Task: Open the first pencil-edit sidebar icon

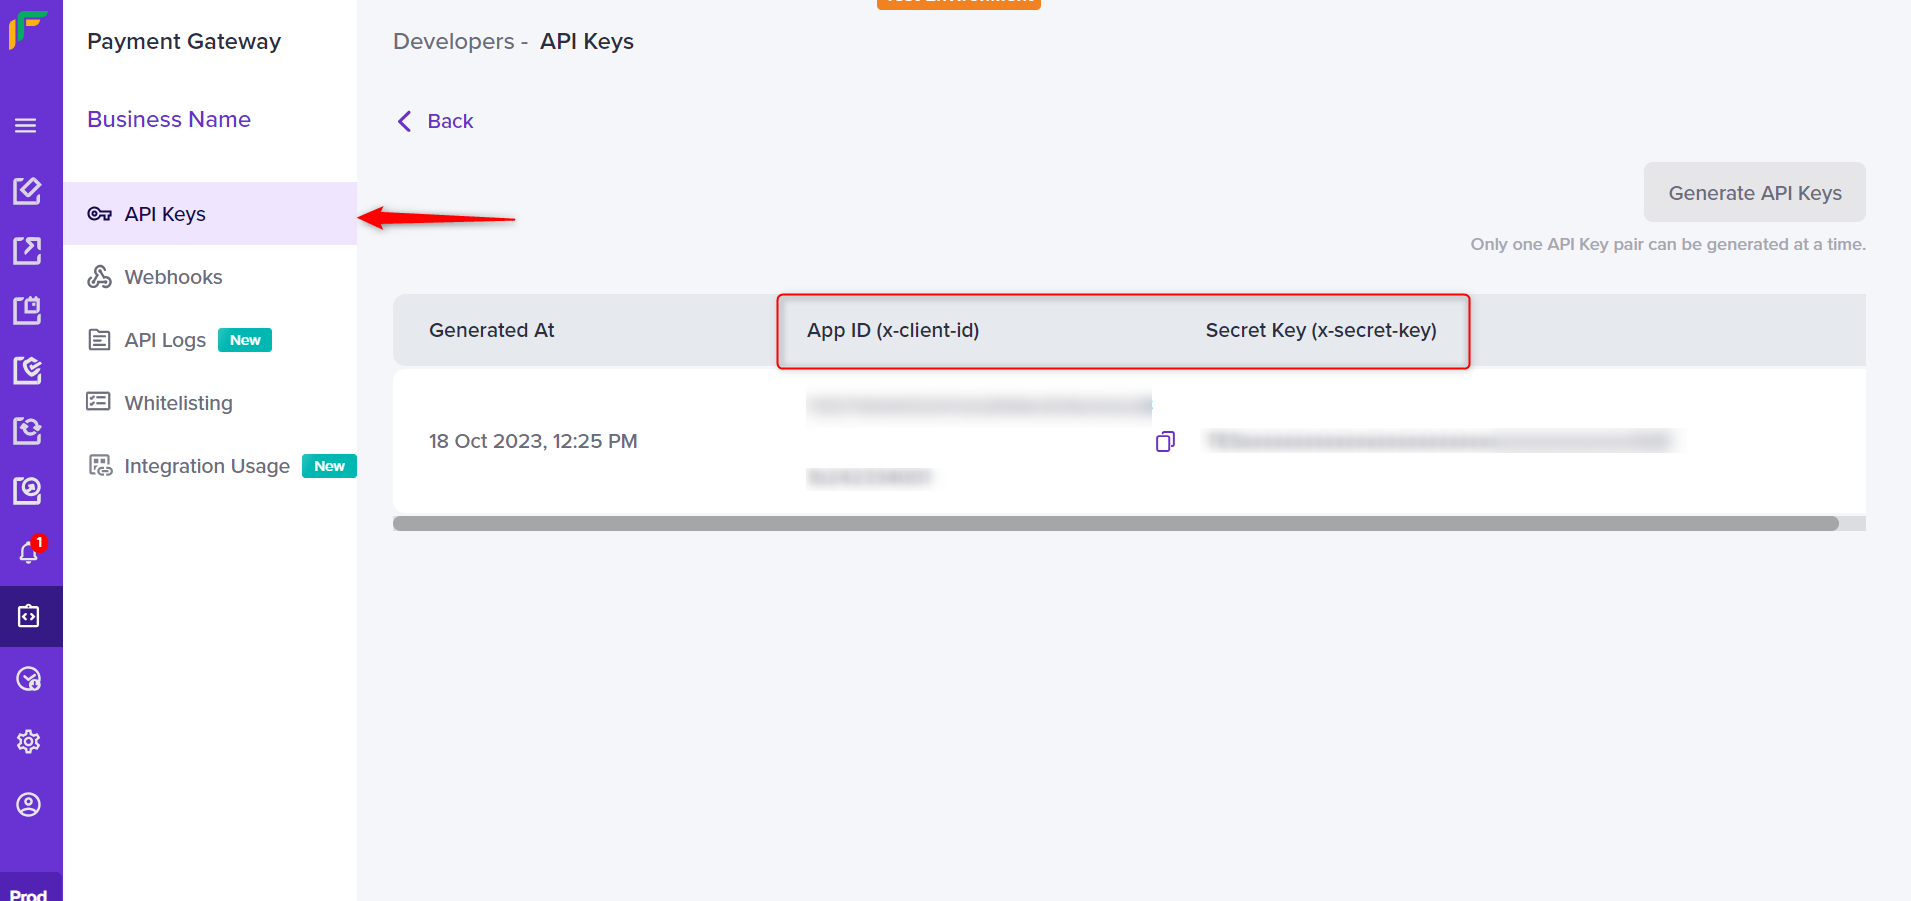Action: [x=27, y=190]
